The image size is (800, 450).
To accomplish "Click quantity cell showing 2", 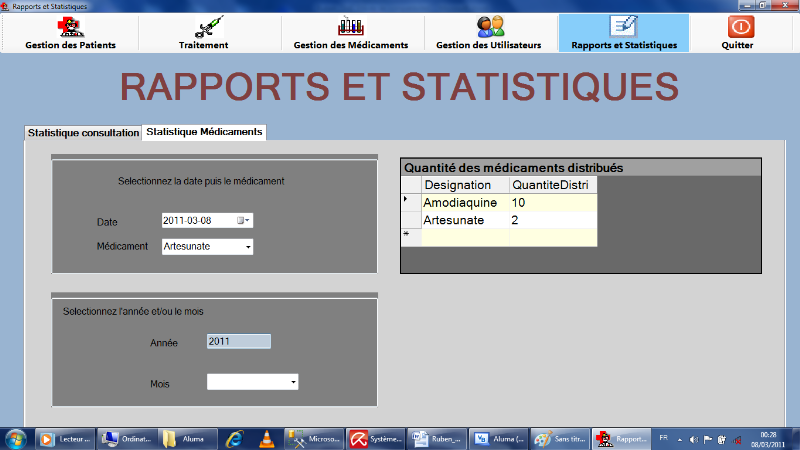I will (553, 220).
